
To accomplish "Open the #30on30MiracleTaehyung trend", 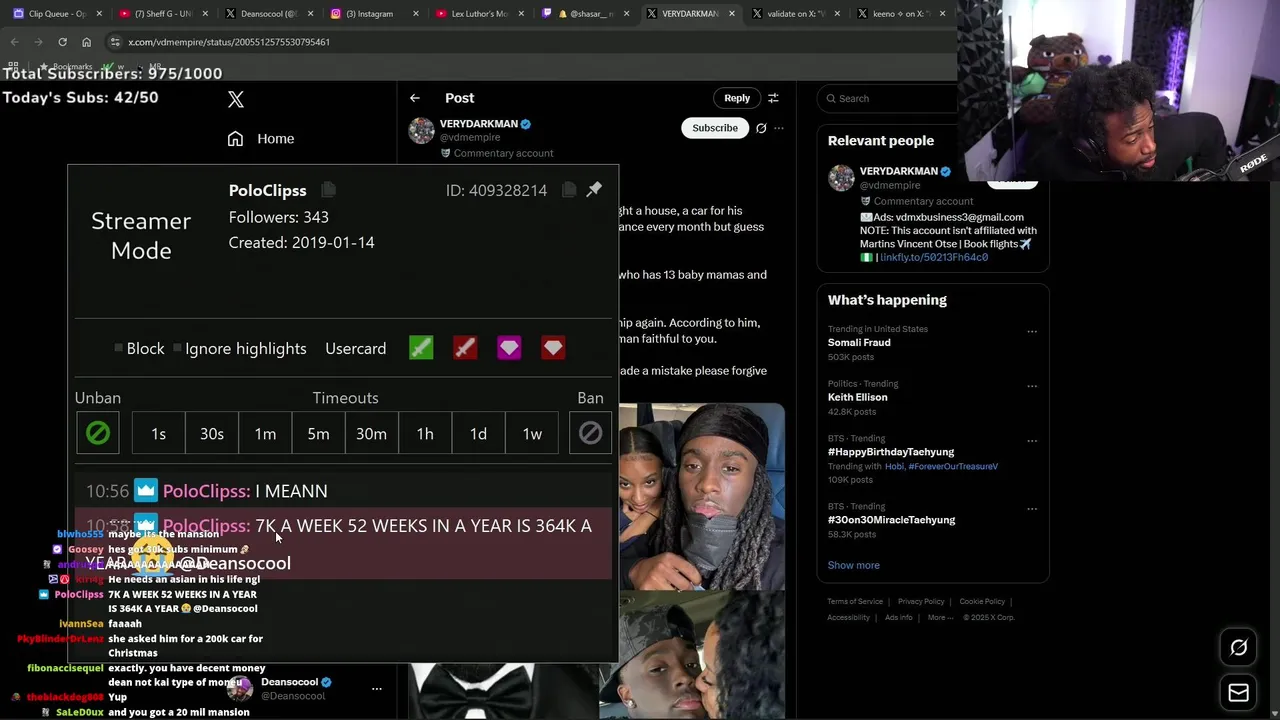I will 891,520.
